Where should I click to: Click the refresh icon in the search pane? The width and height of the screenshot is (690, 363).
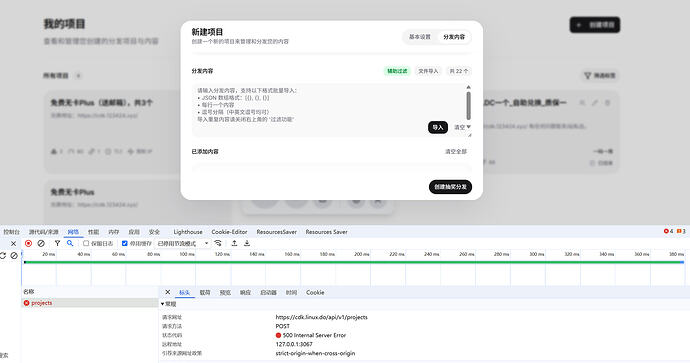pyautogui.click(x=3, y=255)
